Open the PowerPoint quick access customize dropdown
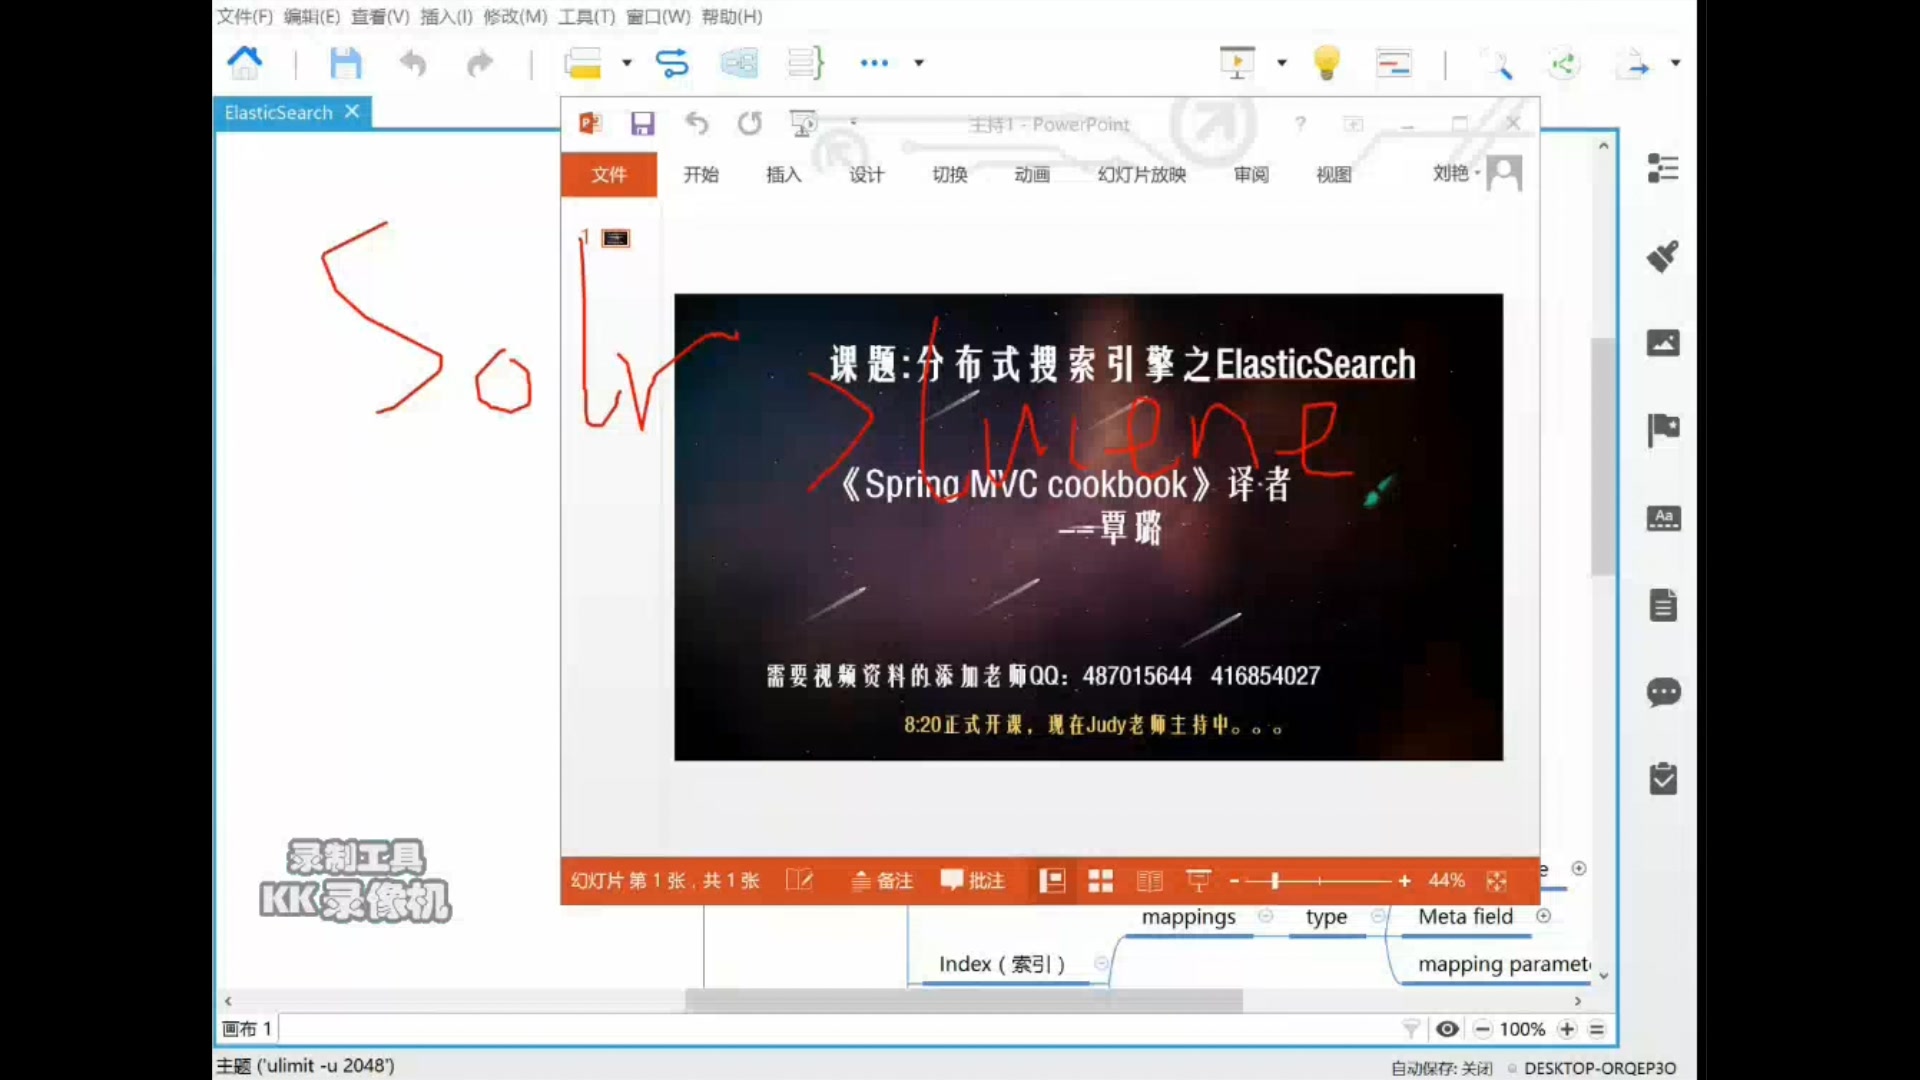 coord(853,123)
